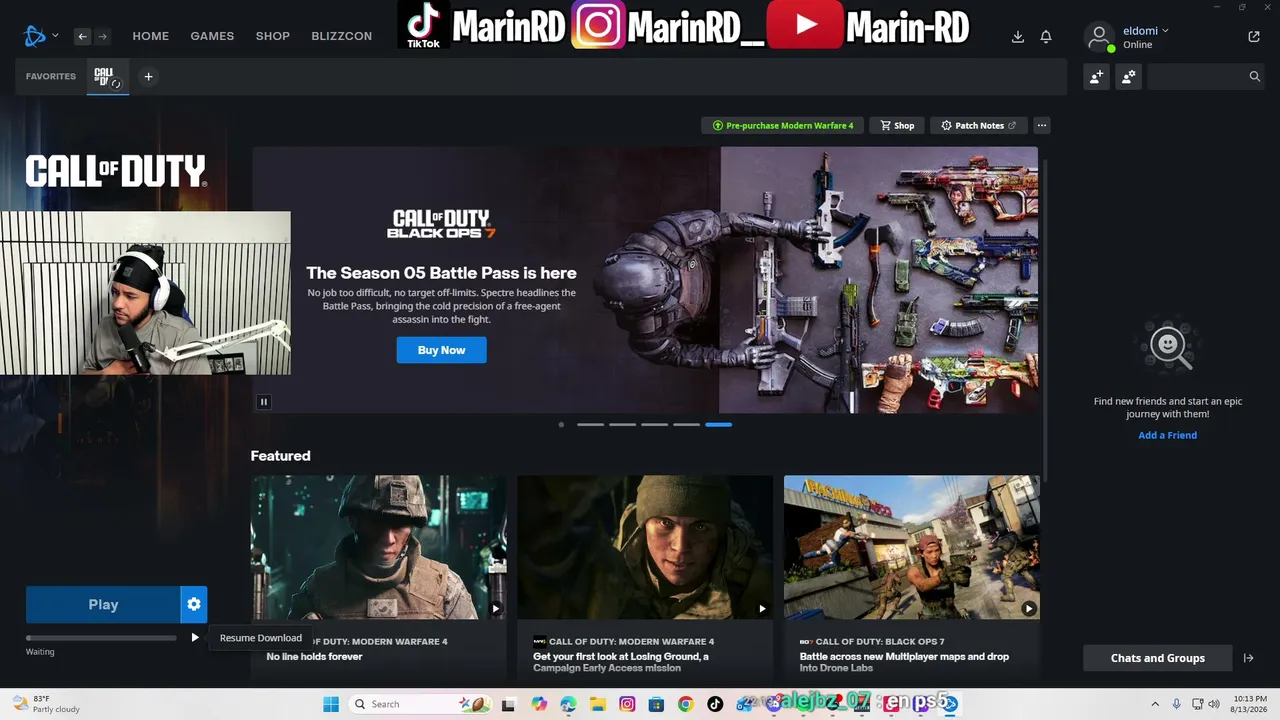Go back with the left arrow

point(83,36)
